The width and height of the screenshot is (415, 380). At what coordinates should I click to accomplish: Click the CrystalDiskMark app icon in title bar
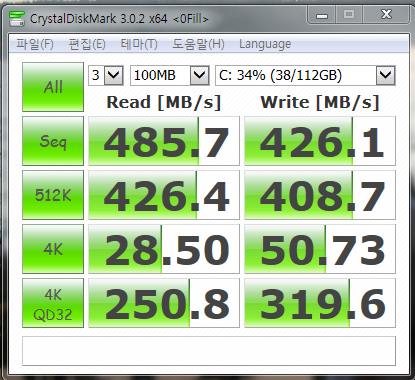(17, 19)
